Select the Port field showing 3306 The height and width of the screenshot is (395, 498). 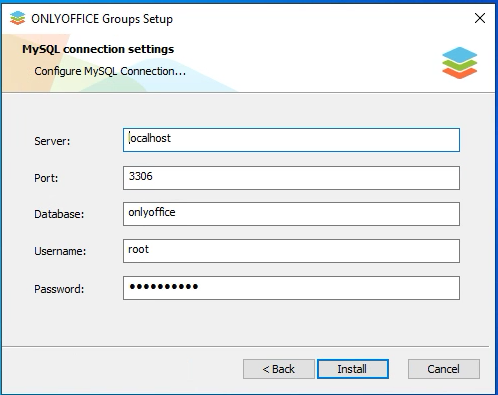[x=291, y=178]
